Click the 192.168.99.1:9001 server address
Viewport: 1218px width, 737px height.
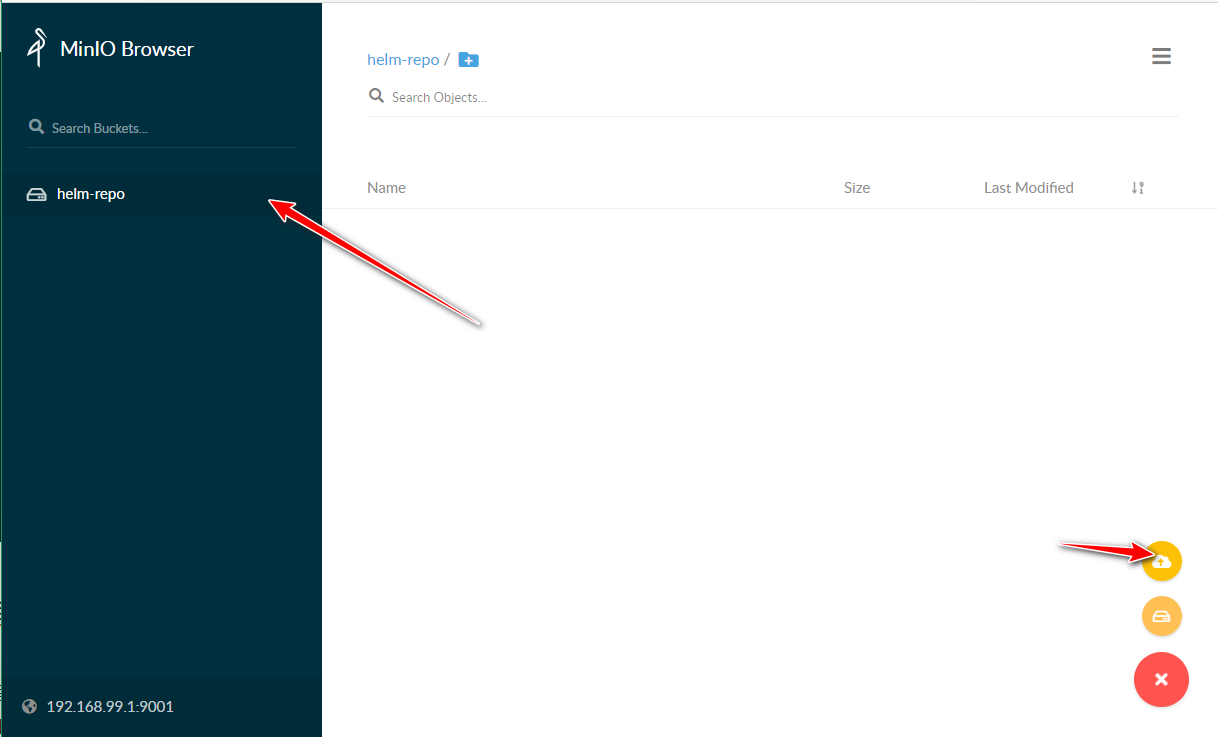pyautogui.click(x=110, y=707)
